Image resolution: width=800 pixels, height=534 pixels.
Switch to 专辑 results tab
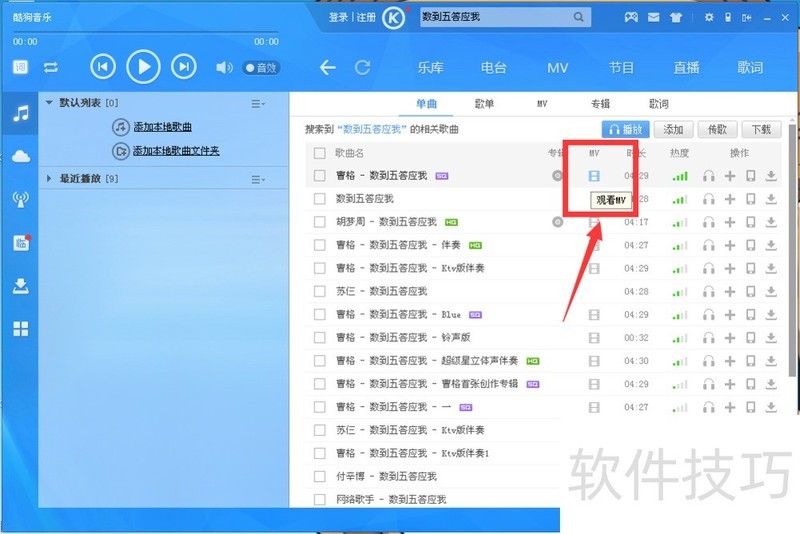point(601,104)
